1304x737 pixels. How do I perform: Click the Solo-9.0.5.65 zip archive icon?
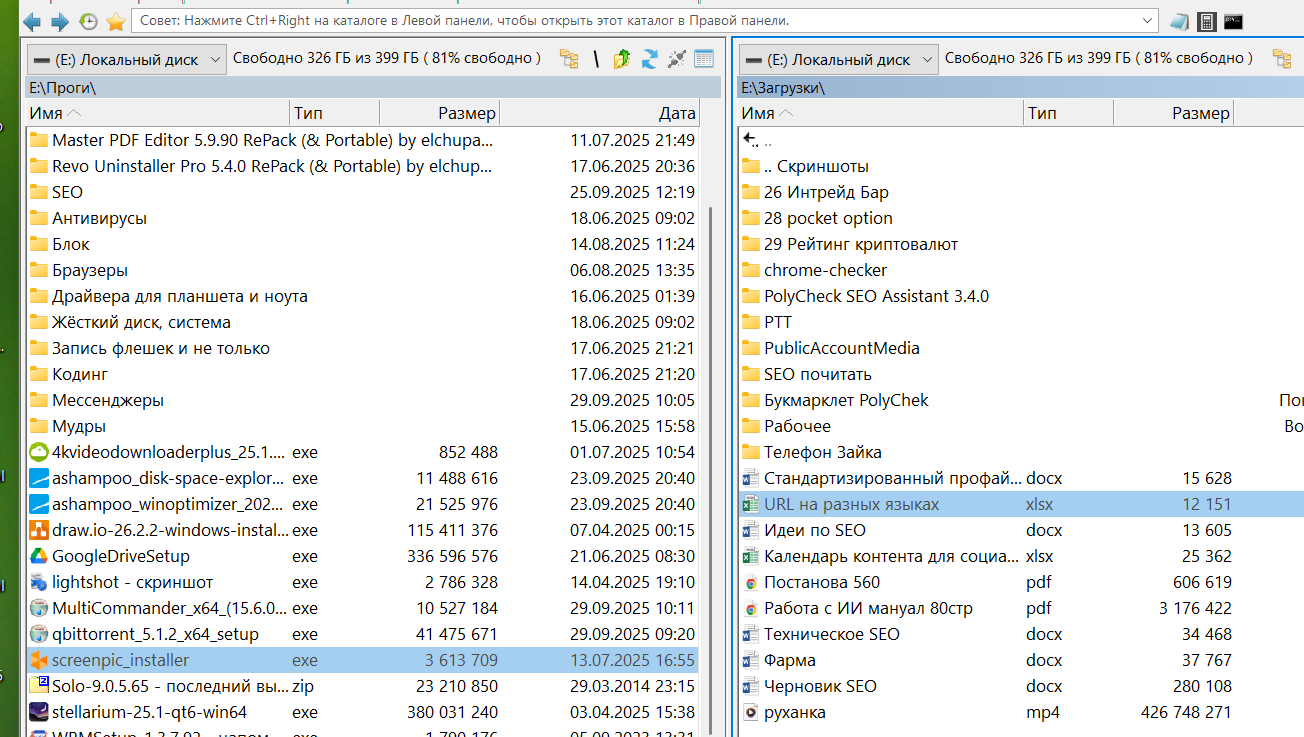click(39, 686)
